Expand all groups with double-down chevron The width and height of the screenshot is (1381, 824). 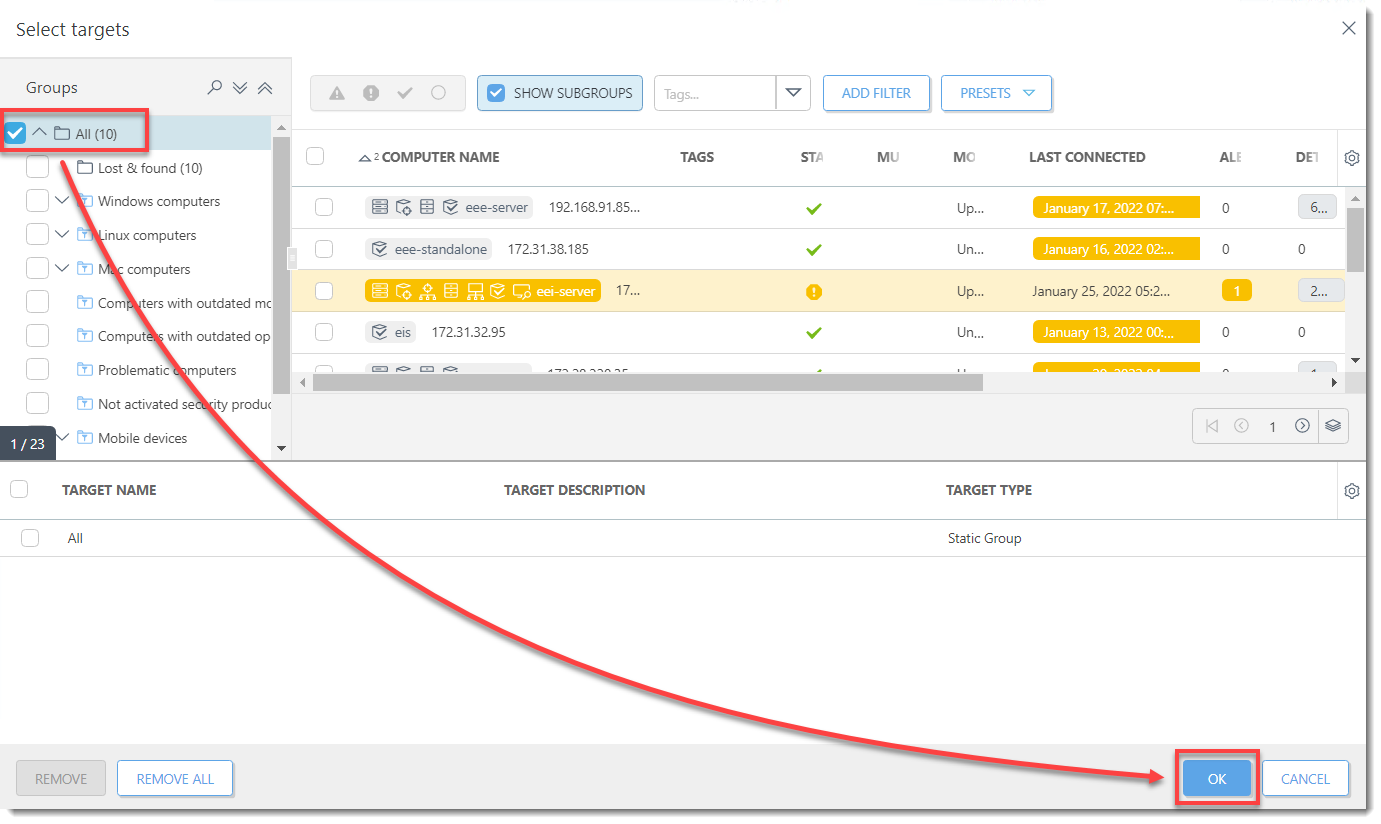tap(240, 88)
